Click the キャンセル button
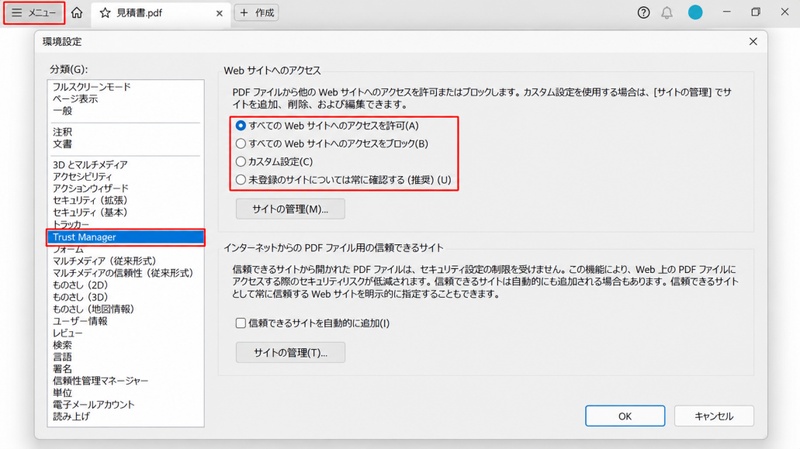Screen dimensions: 800x449 click(x=714, y=416)
